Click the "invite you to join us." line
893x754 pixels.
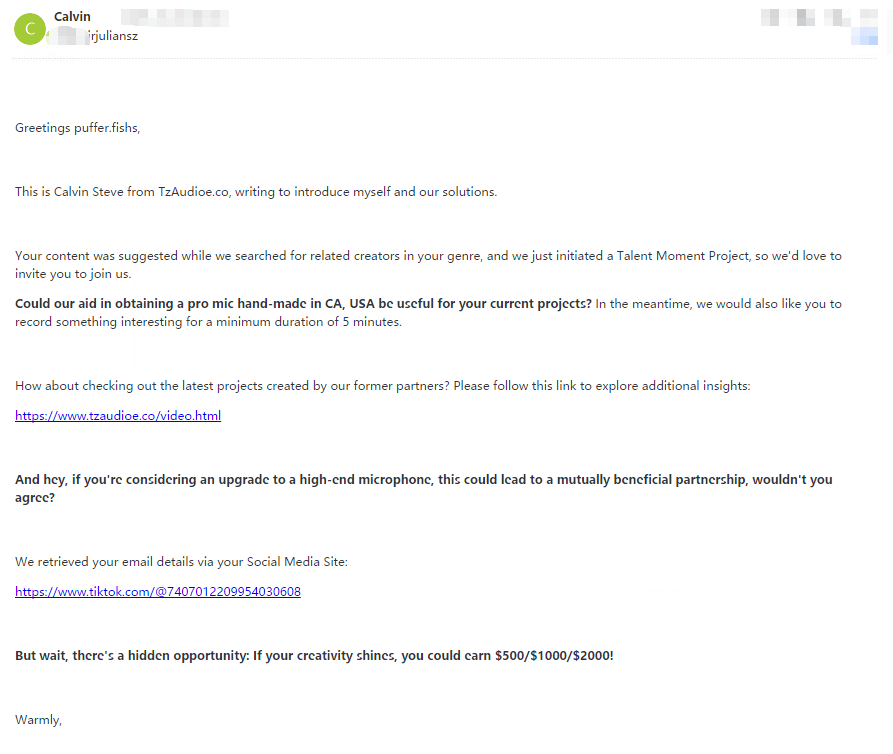[x=73, y=274]
